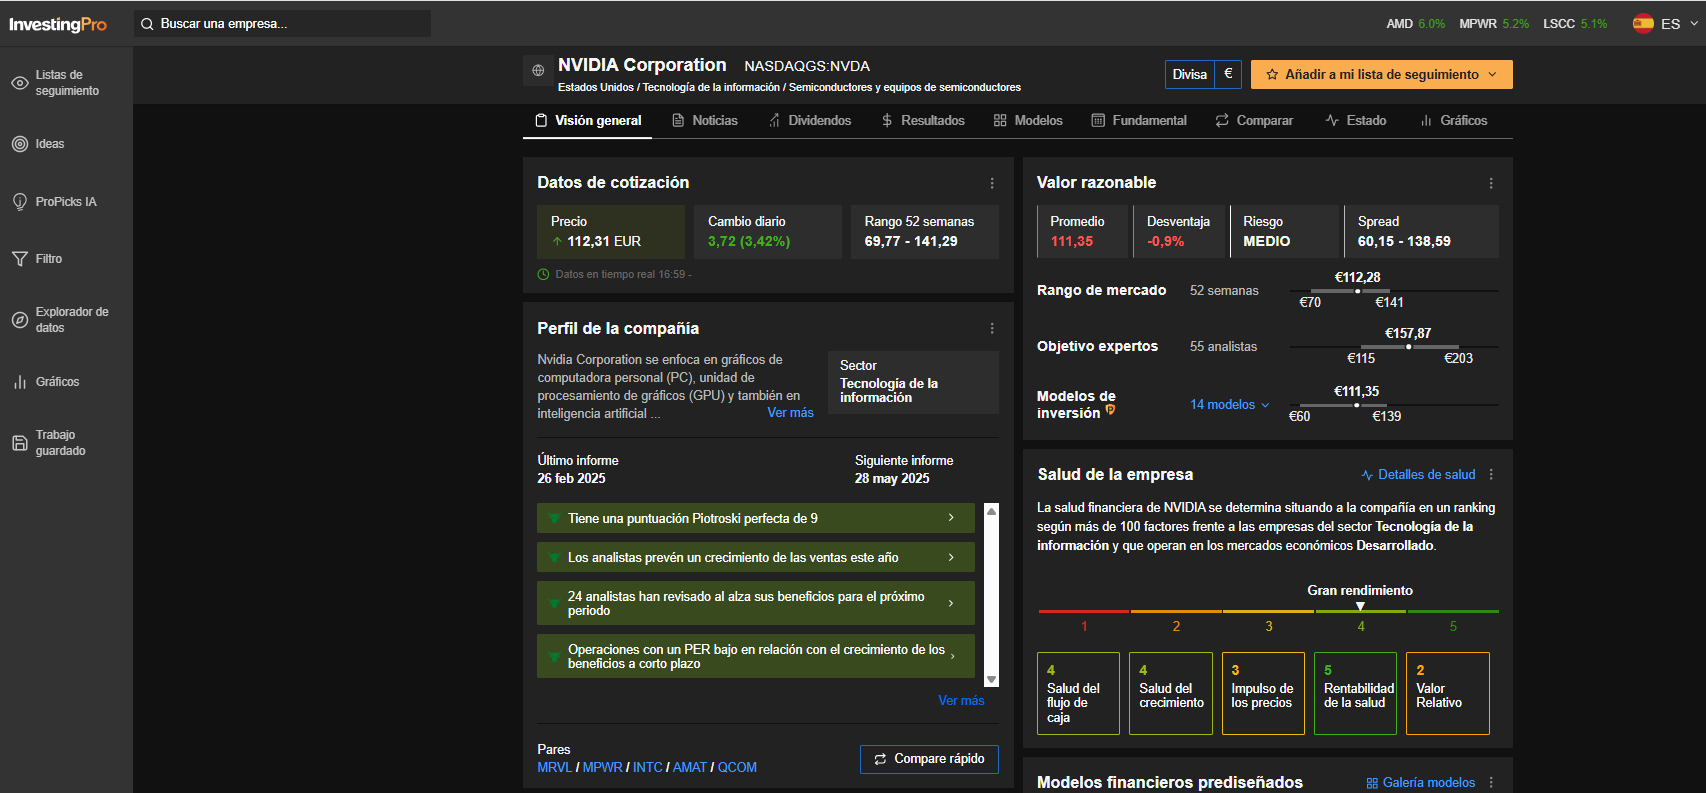The width and height of the screenshot is (1706, 793).
Task: Switch to Visión general tab
Action: (588, 121)
